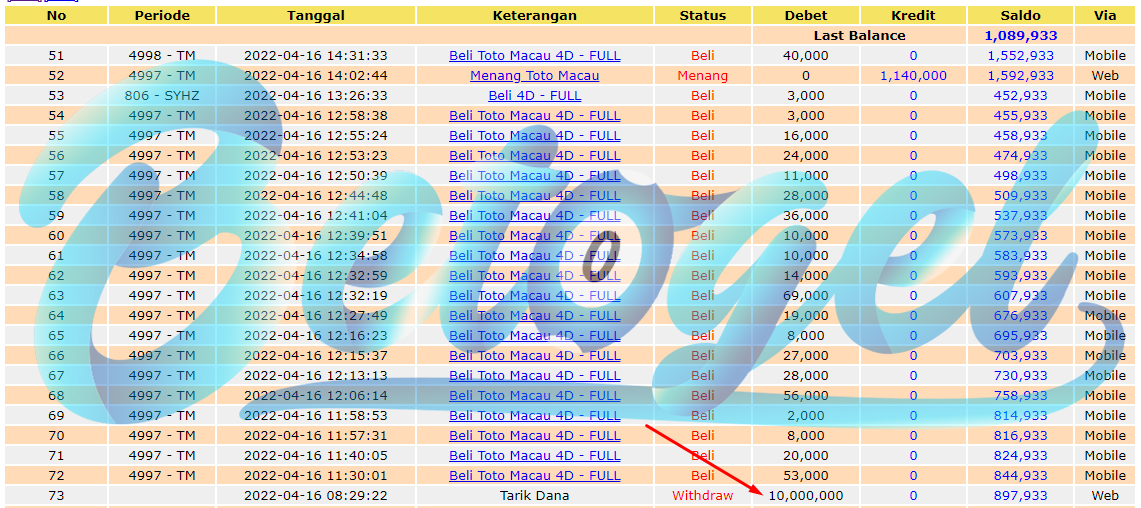Select the "806 - SYHZ" period cell

click(162, 95)
